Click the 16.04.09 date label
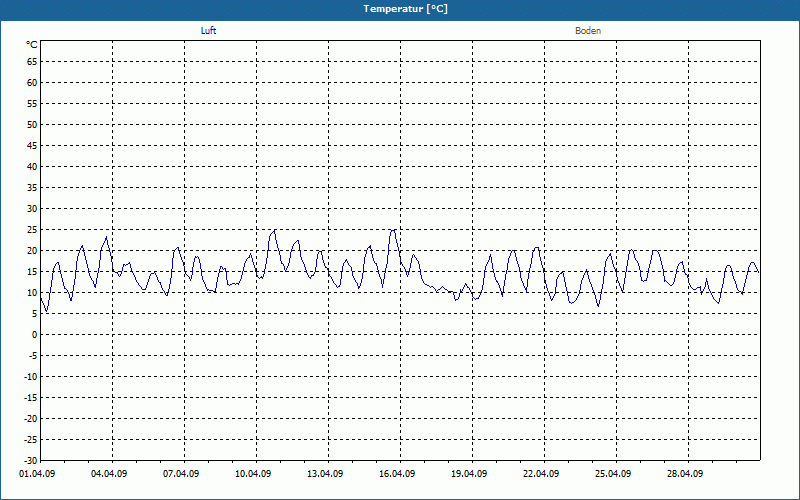800x500 pixels. (397, 473)
